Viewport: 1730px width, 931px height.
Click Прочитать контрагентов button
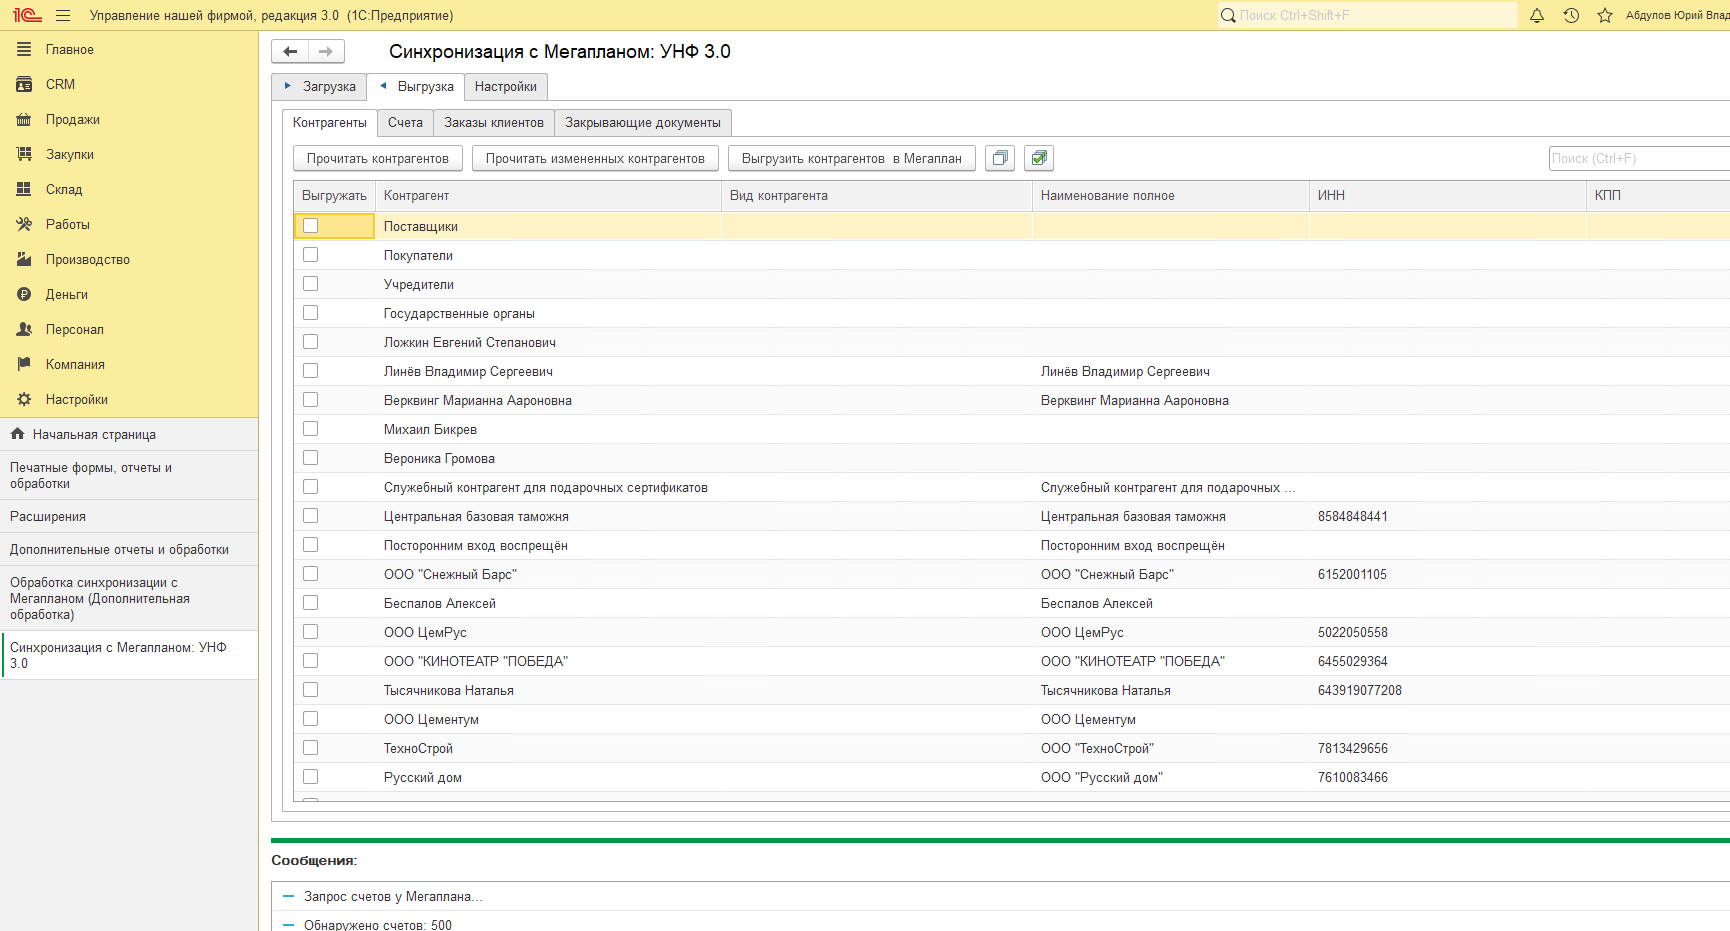pos(377,159)
